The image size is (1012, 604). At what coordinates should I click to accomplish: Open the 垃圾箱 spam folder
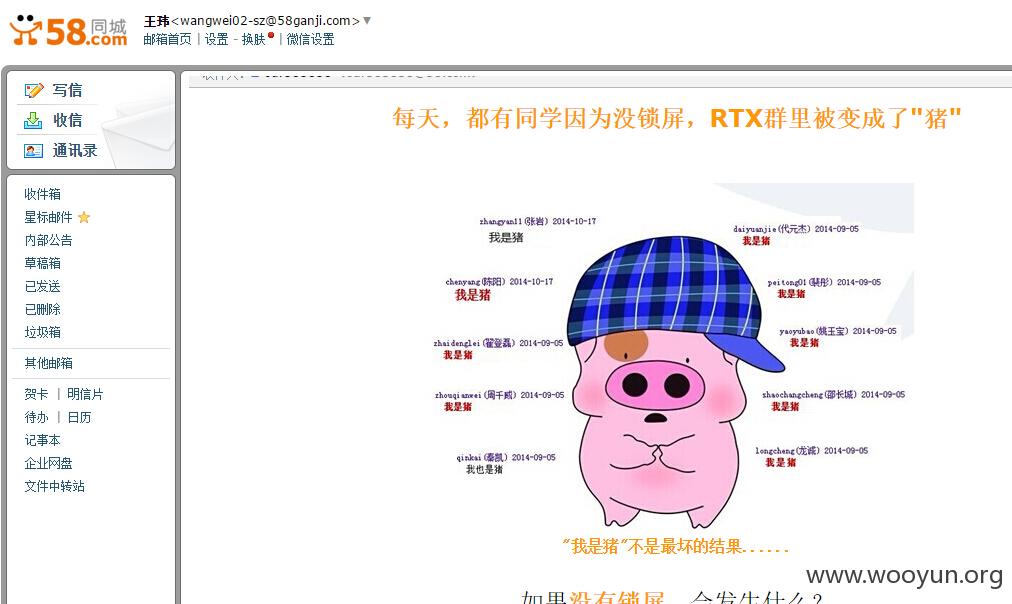pyautogui.click(x=43, y=332)
